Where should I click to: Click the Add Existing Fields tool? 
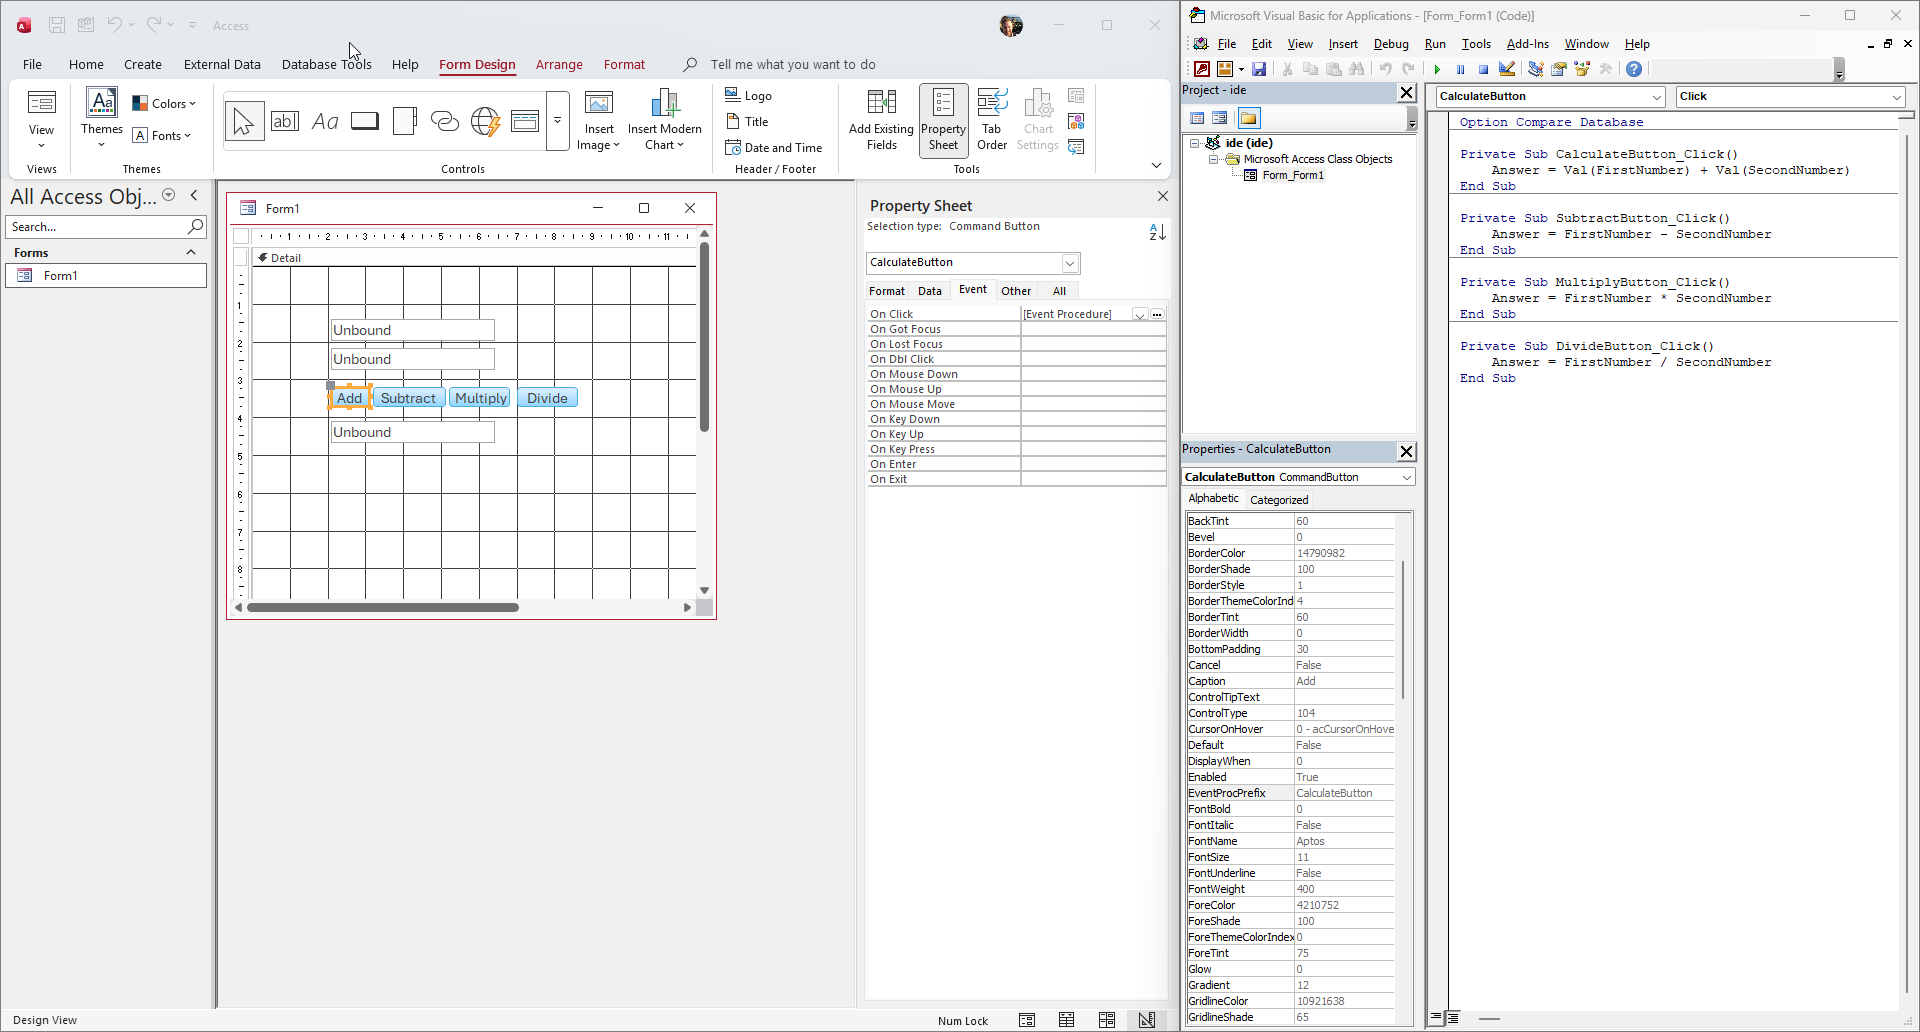[x=881, y=120]
